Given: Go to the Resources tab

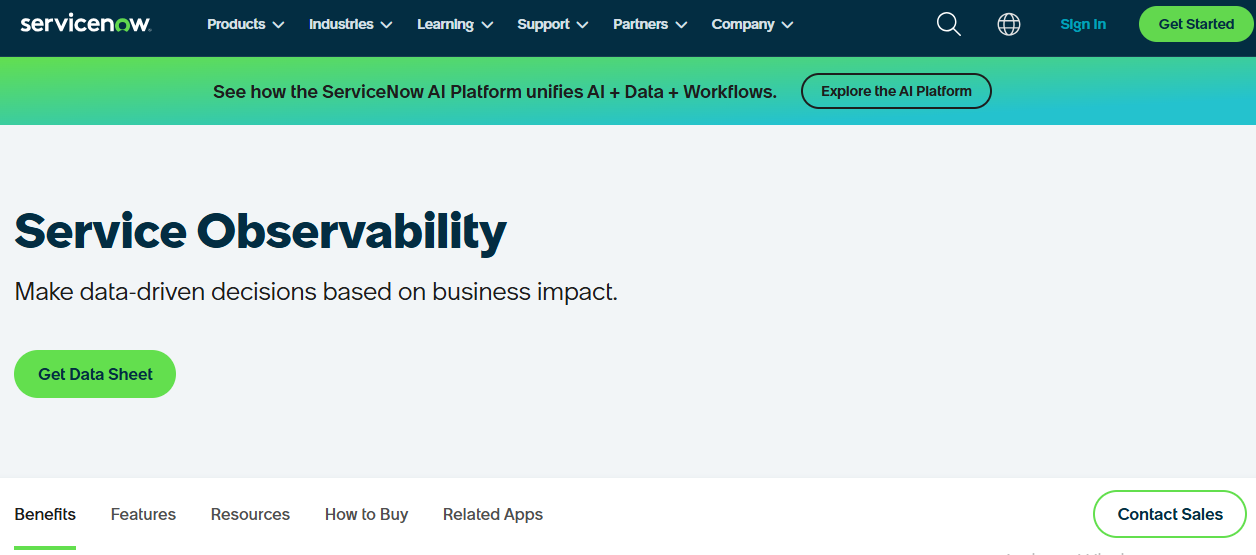Looking at the screenshot, I should (x=250, y=514).
